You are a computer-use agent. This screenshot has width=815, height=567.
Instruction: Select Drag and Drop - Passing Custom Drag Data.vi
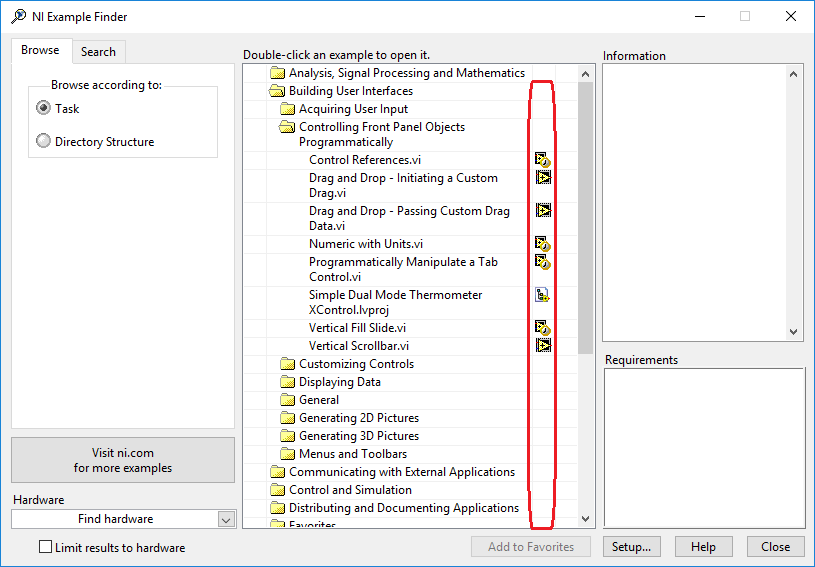pos(410,218)
